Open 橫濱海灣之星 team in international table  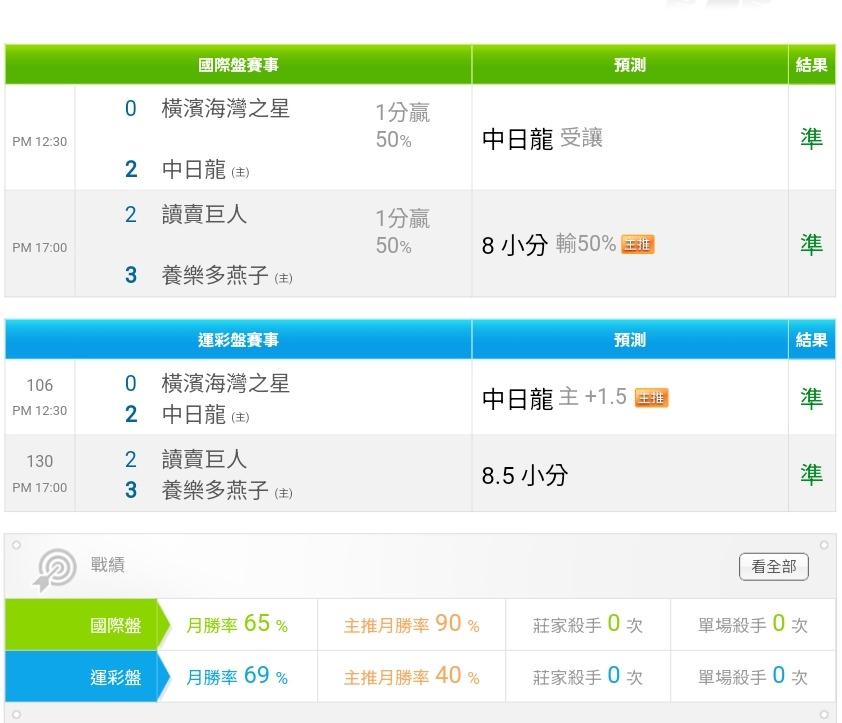coord(226,109)
